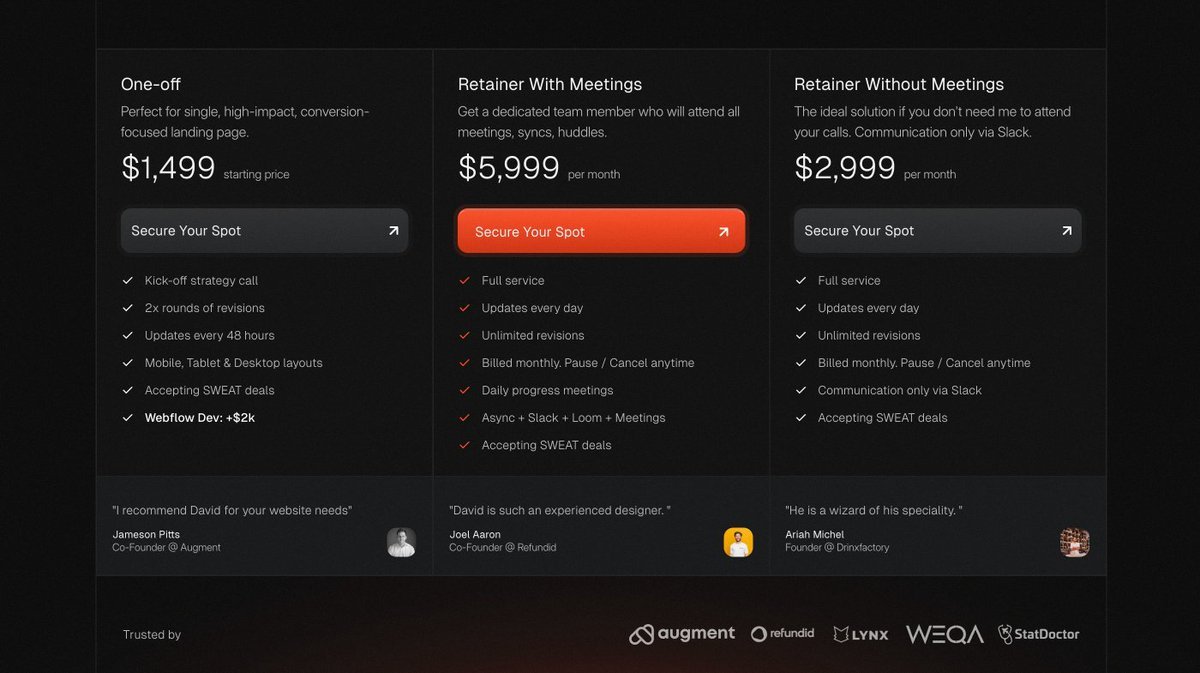This screenshot has width=1200, height=673.
Task: Click Webflow Dev: +$2k add-on item
Action: click(199, 418)
